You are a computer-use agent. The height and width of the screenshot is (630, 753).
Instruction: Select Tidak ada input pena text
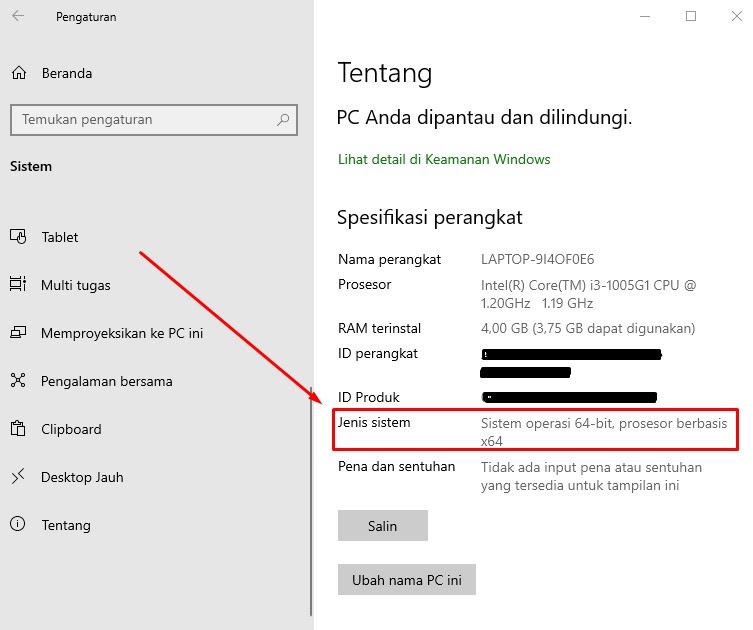pos(591,476)
